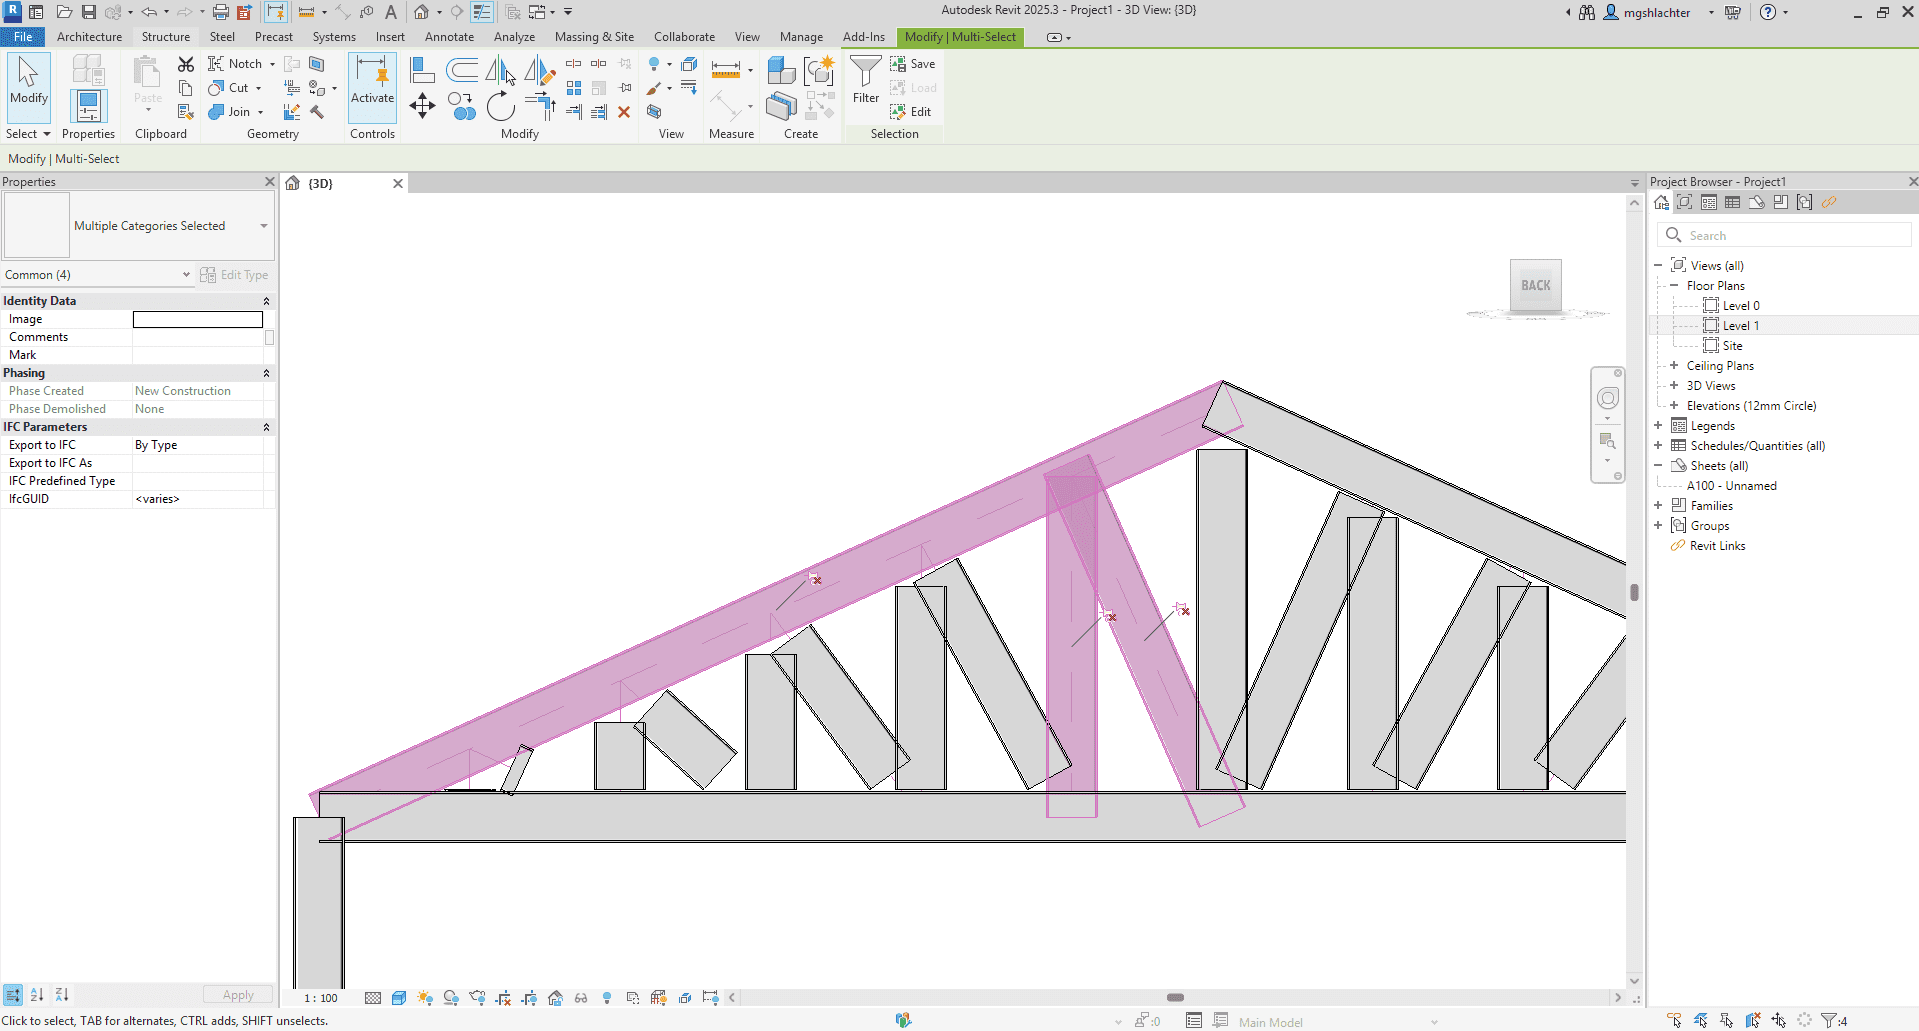Click the Edit selection button

[911, 112]
